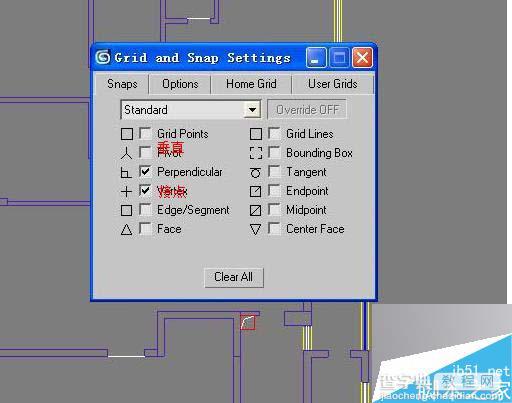The height and width of the screenshot is (403, 512).
Task: Switch to the Options tab
Action: click(x=180, y=84)
